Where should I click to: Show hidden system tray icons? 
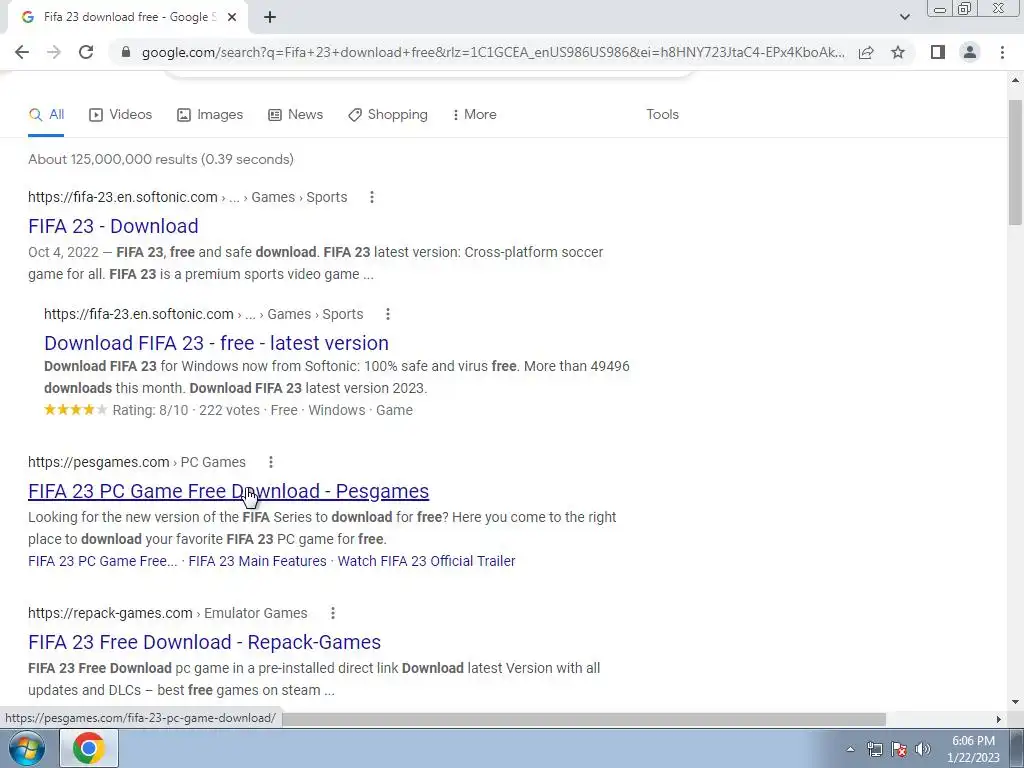click(x=850, y=749)
